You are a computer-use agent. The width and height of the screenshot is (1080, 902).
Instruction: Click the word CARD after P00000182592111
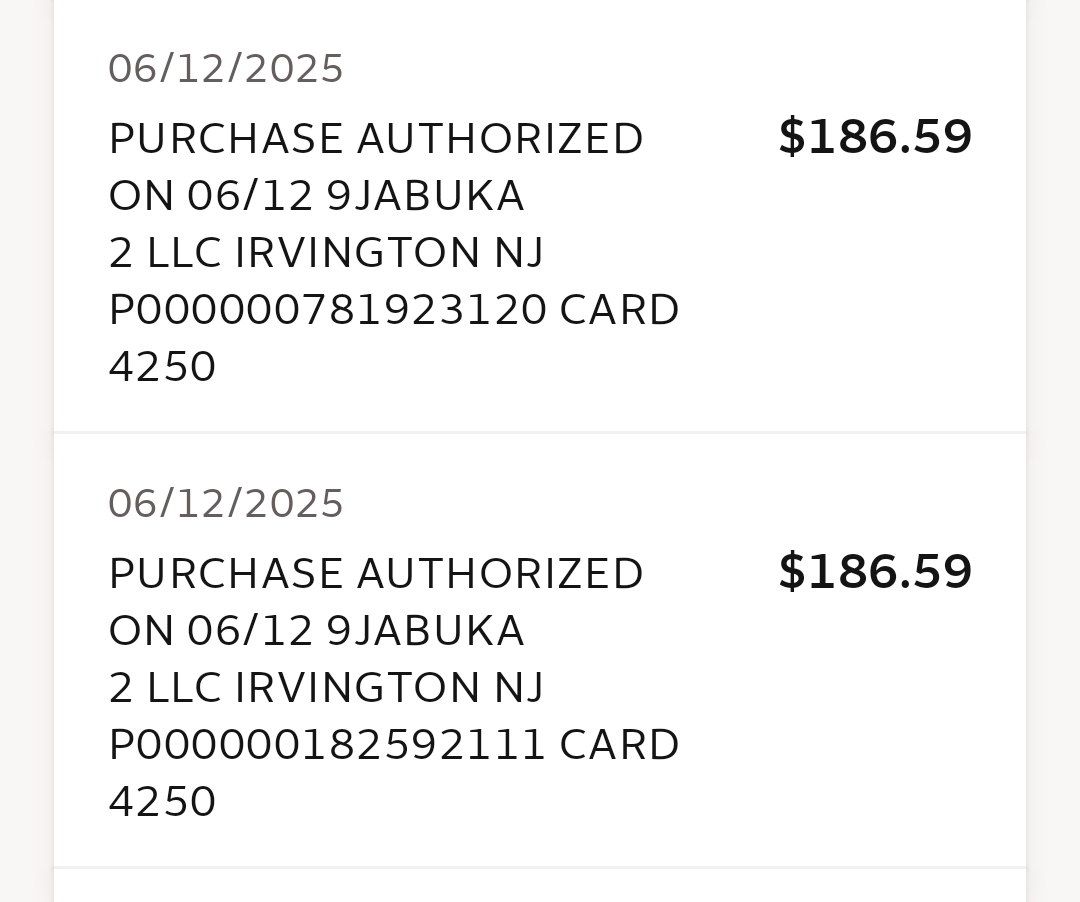(619, 746)
